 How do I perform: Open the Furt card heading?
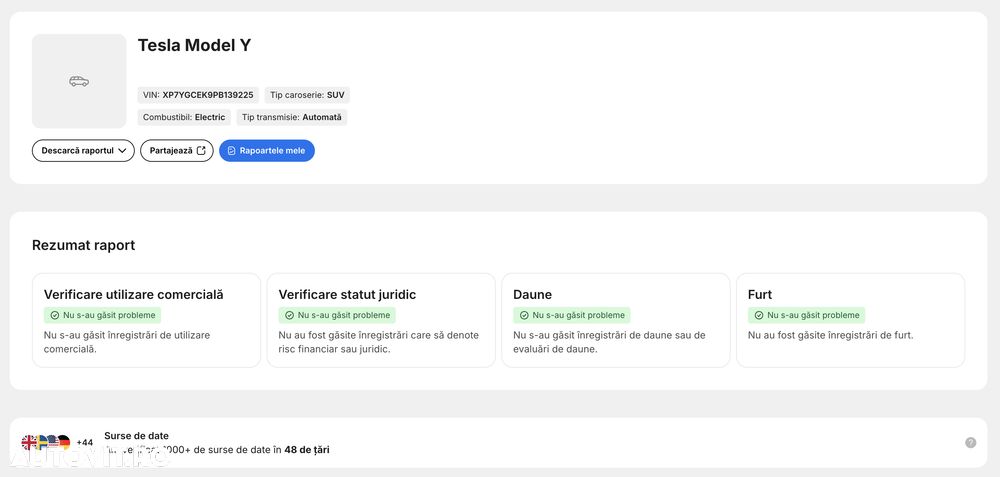pyautogui.click(x=760, y=295)
